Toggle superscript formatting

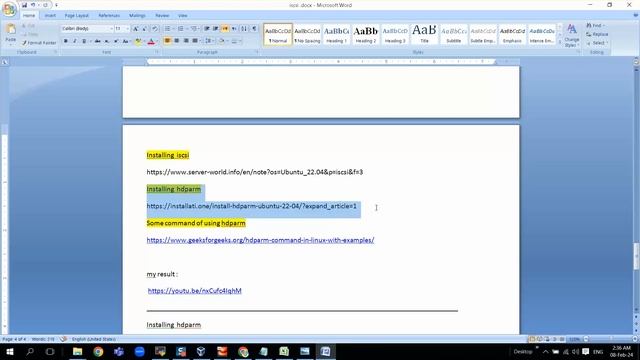click(116, 41)
